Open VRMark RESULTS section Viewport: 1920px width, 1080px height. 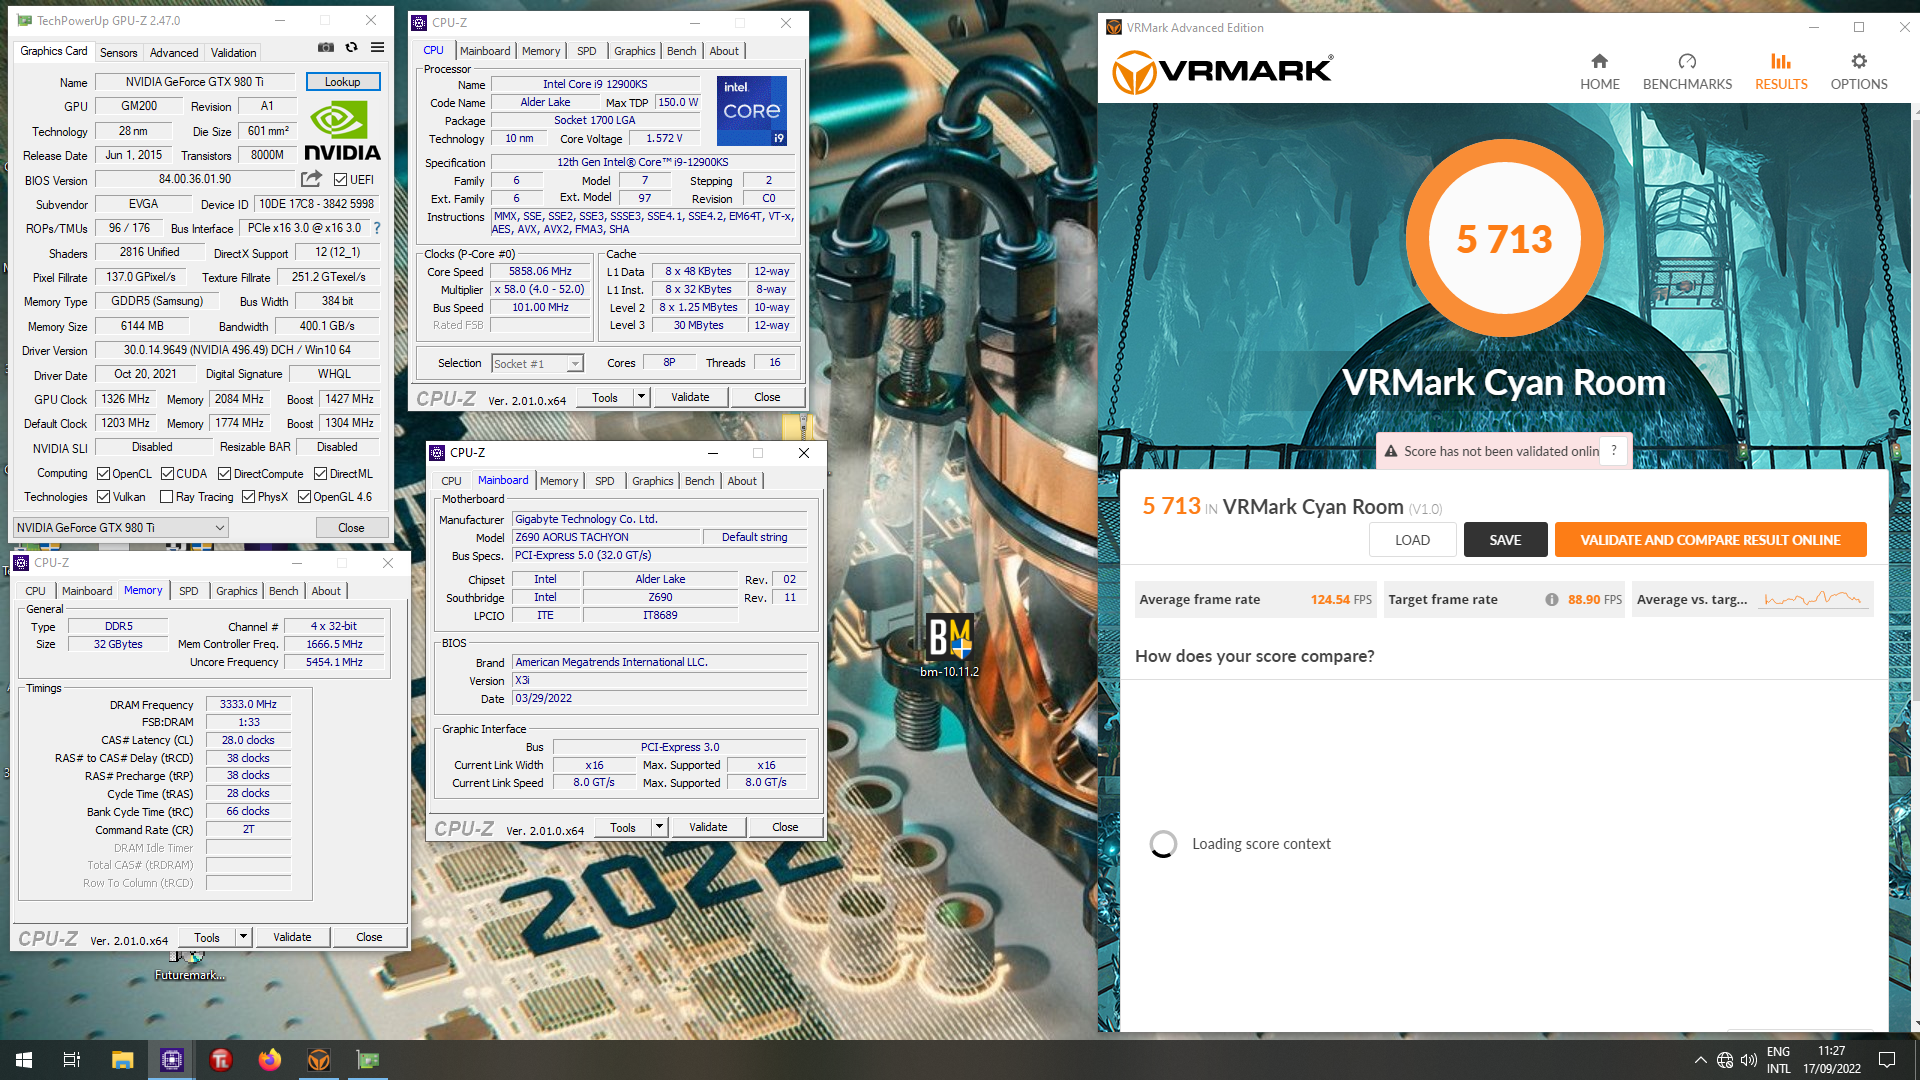[1781, 72]
